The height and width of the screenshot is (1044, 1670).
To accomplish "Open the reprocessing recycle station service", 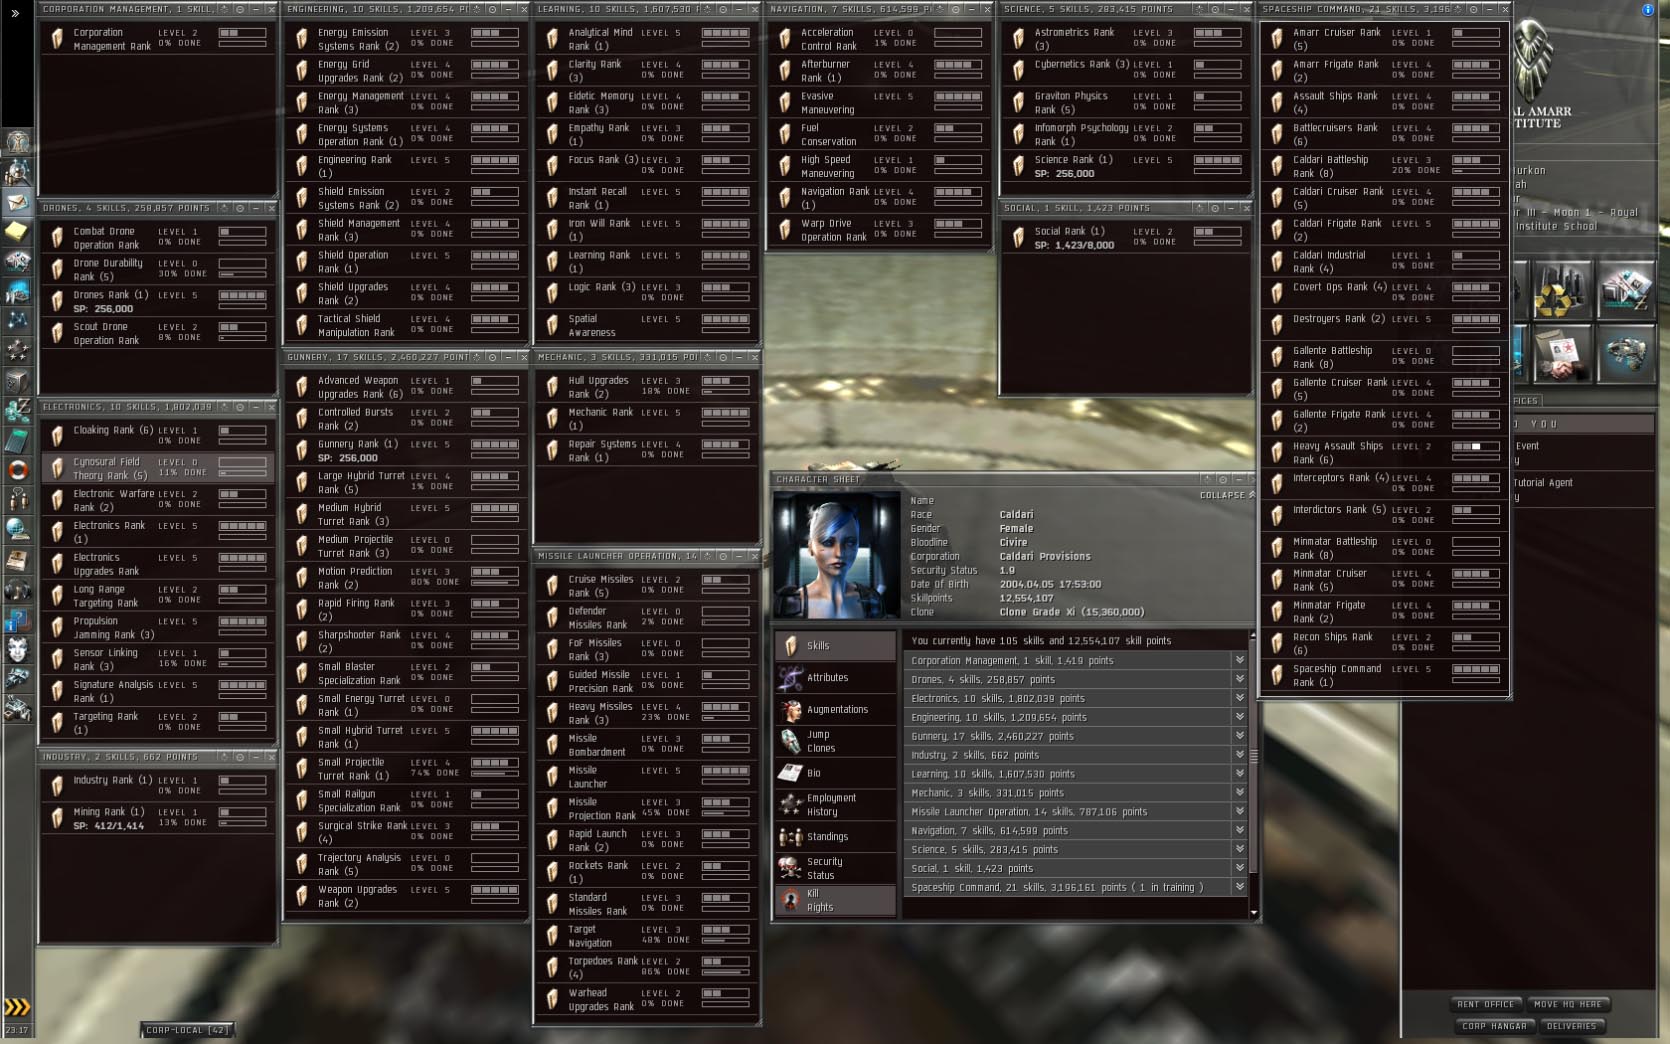I will point(1563,290).
